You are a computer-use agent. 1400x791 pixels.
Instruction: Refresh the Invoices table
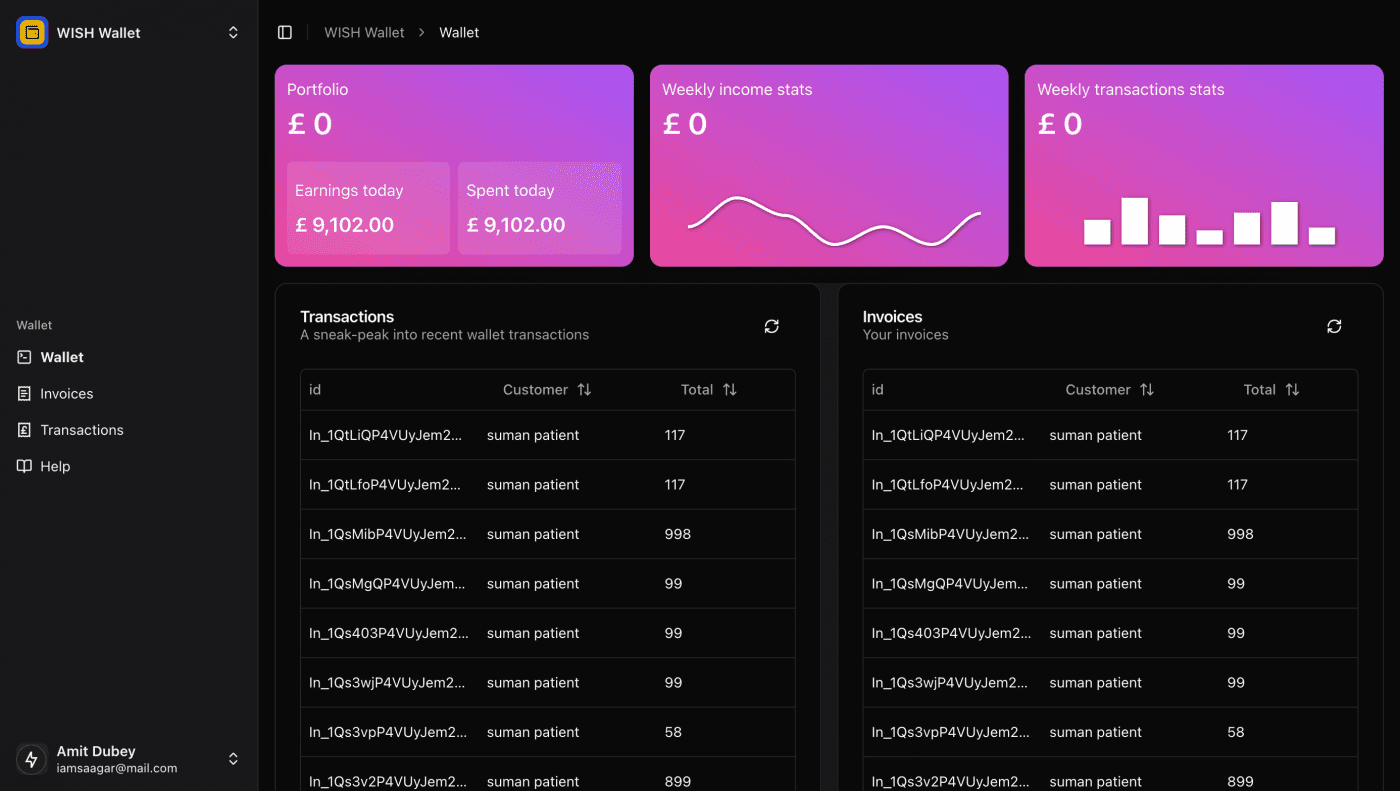coord(1334,326)
